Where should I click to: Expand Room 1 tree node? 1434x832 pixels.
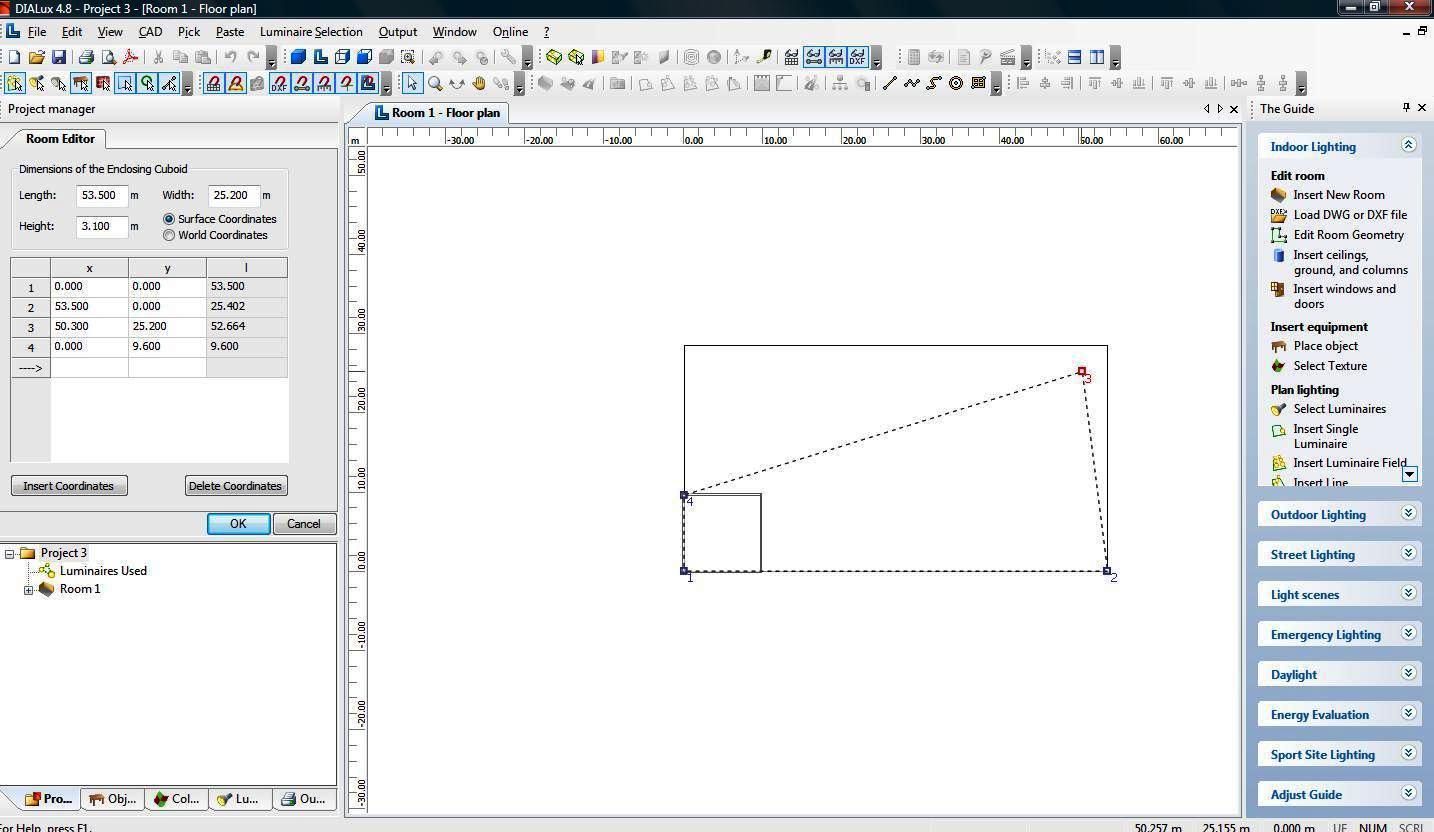click(x=29, y=590)
